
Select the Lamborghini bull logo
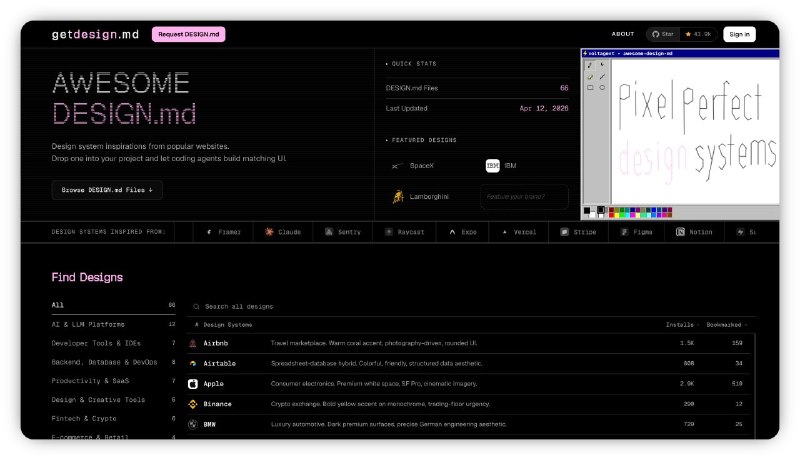pyautogui.click(x=397, y=197)
